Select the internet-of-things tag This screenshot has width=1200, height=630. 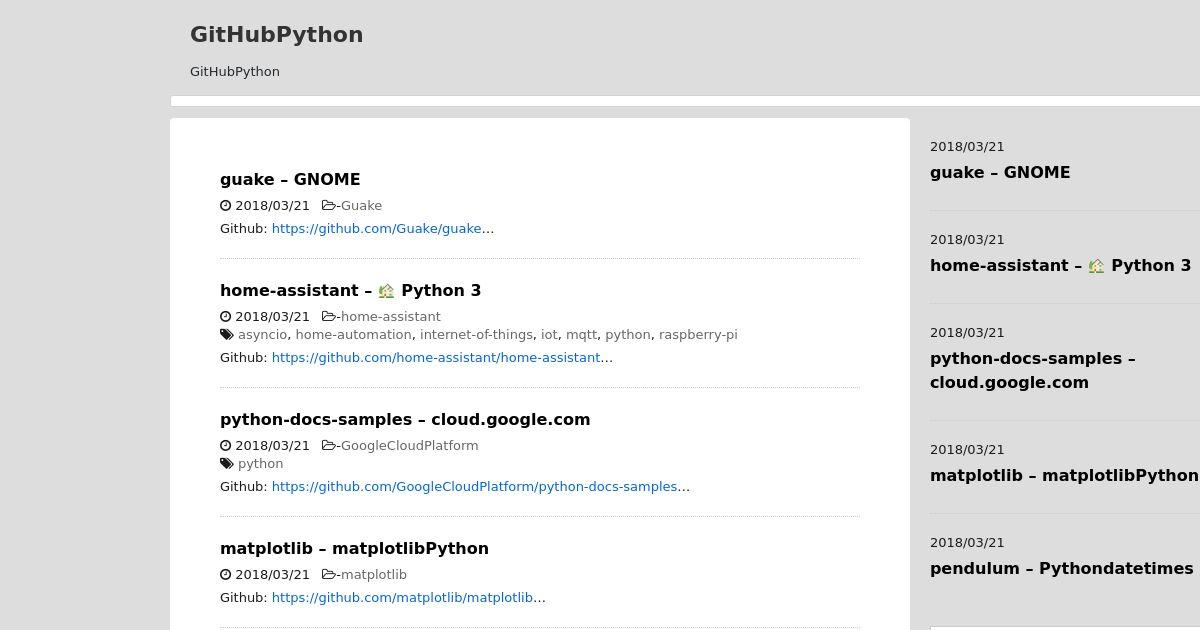click(x=476, y=335)
